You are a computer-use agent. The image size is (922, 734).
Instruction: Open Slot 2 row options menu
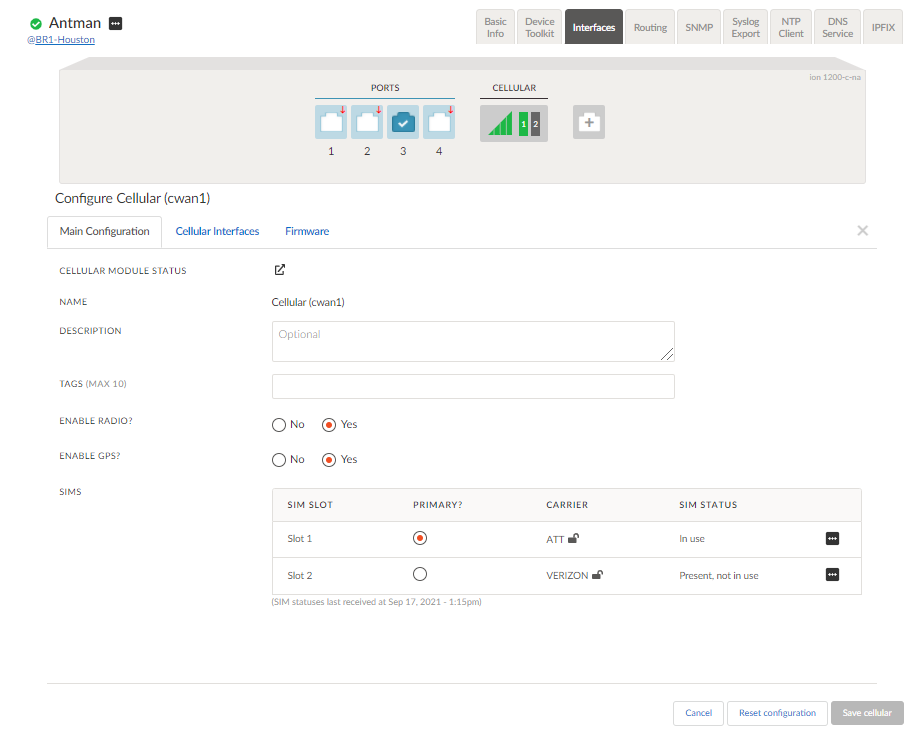click(x=832, y=575)
